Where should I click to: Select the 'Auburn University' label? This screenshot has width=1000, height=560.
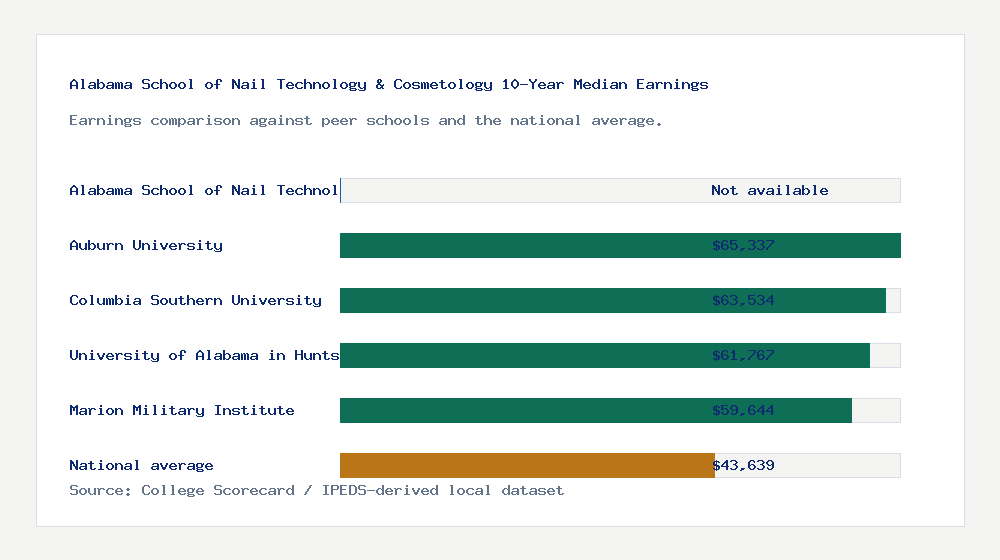click(x=146, y=246)
